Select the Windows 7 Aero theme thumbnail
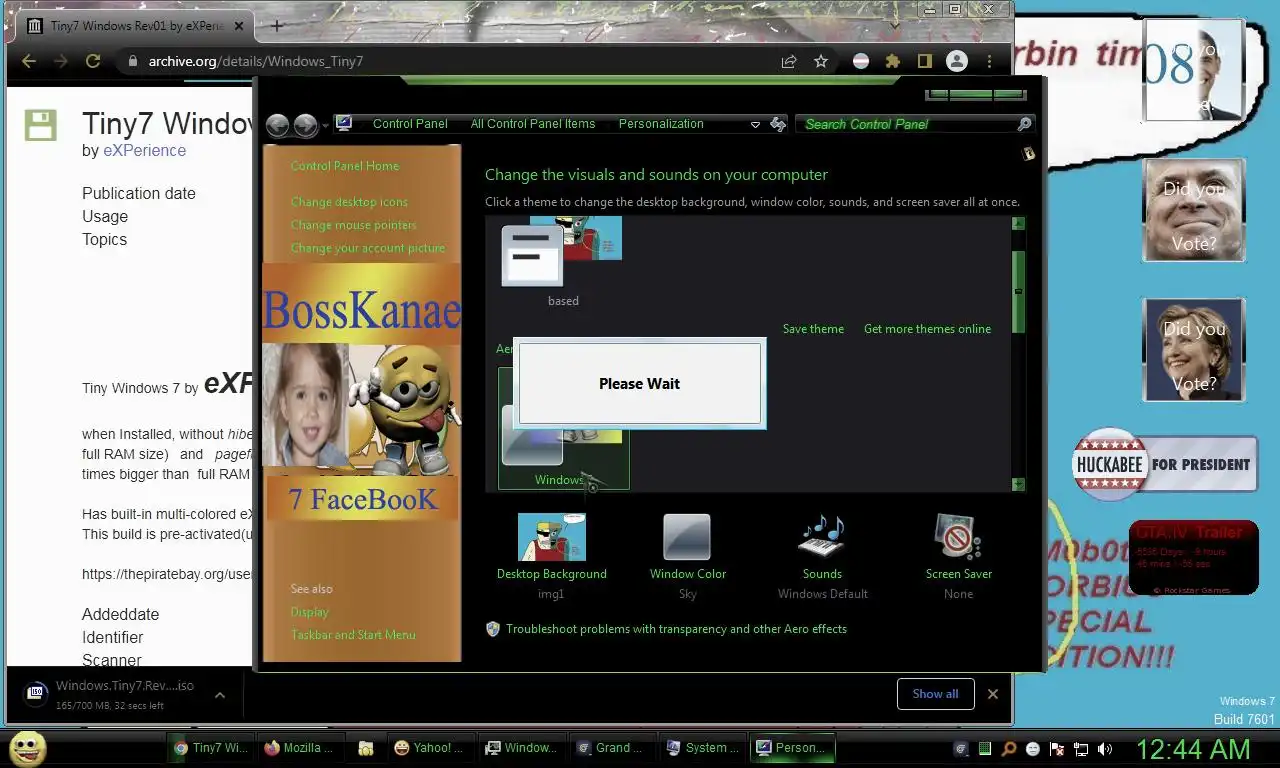Screen dimensions: 1280x768 [x=564, y=428]
